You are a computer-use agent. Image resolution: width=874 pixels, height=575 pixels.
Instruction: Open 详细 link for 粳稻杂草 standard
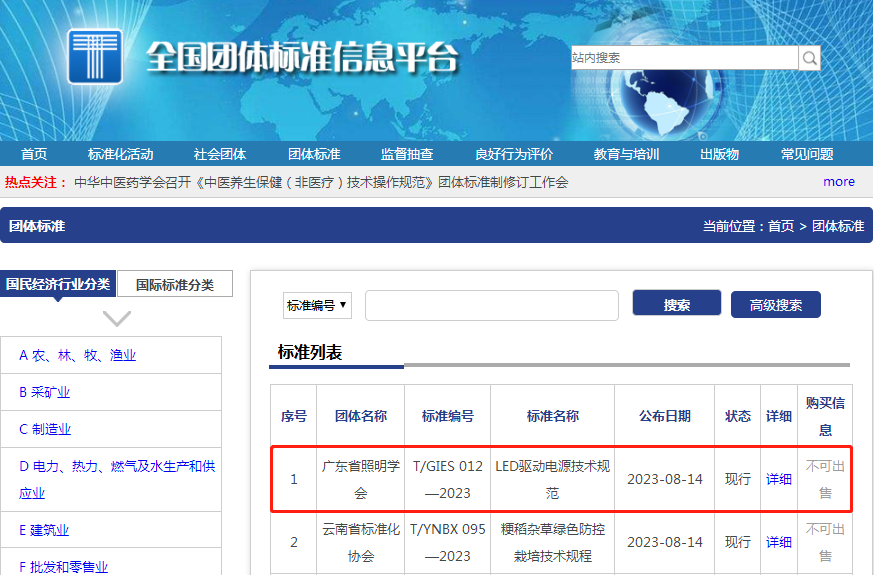click(x=778, y=542)
